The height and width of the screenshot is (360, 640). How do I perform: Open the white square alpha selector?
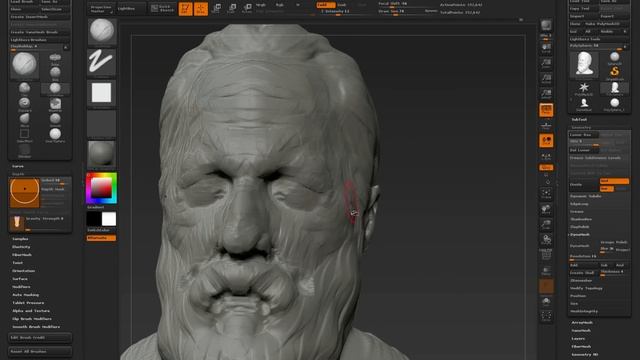(x=102, y=93)
